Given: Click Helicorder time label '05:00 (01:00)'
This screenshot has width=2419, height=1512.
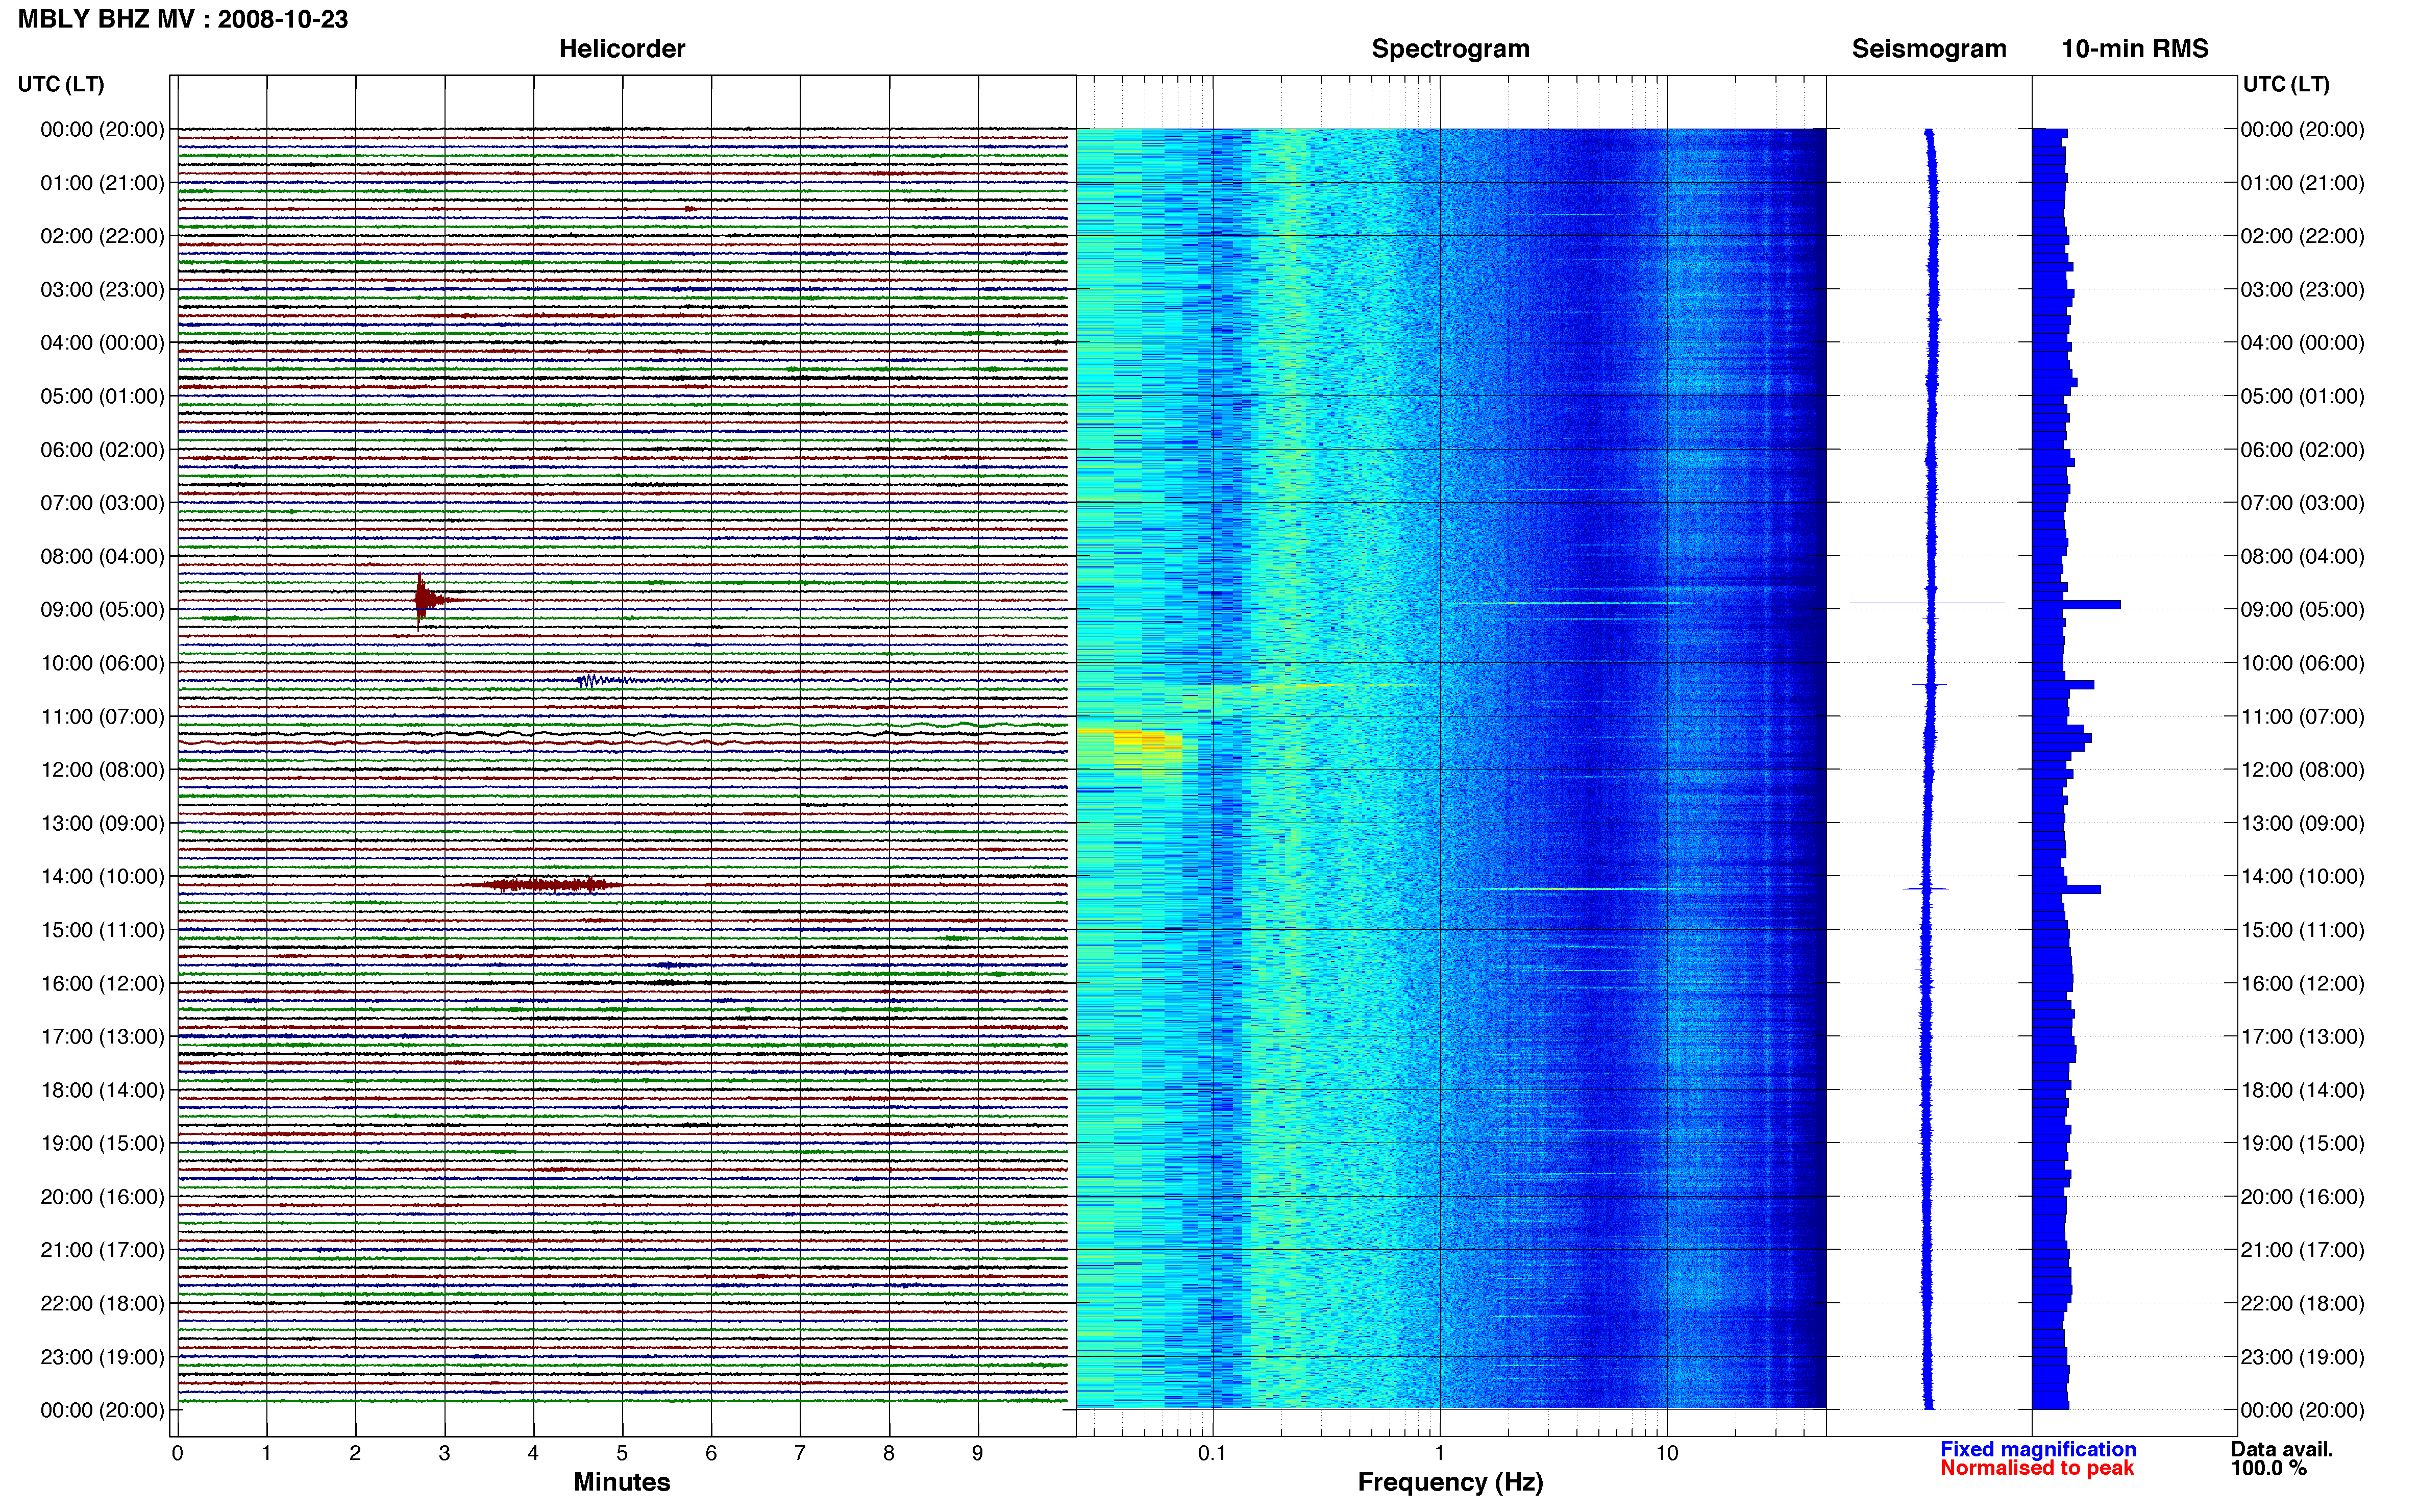Looking at the screenshot, I should (102, 396).
